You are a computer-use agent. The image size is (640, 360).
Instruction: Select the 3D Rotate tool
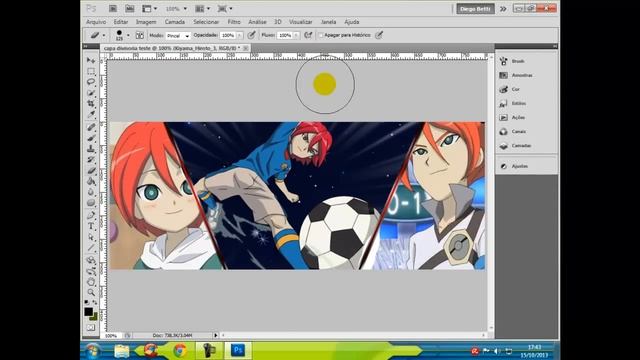click(91, 260)
